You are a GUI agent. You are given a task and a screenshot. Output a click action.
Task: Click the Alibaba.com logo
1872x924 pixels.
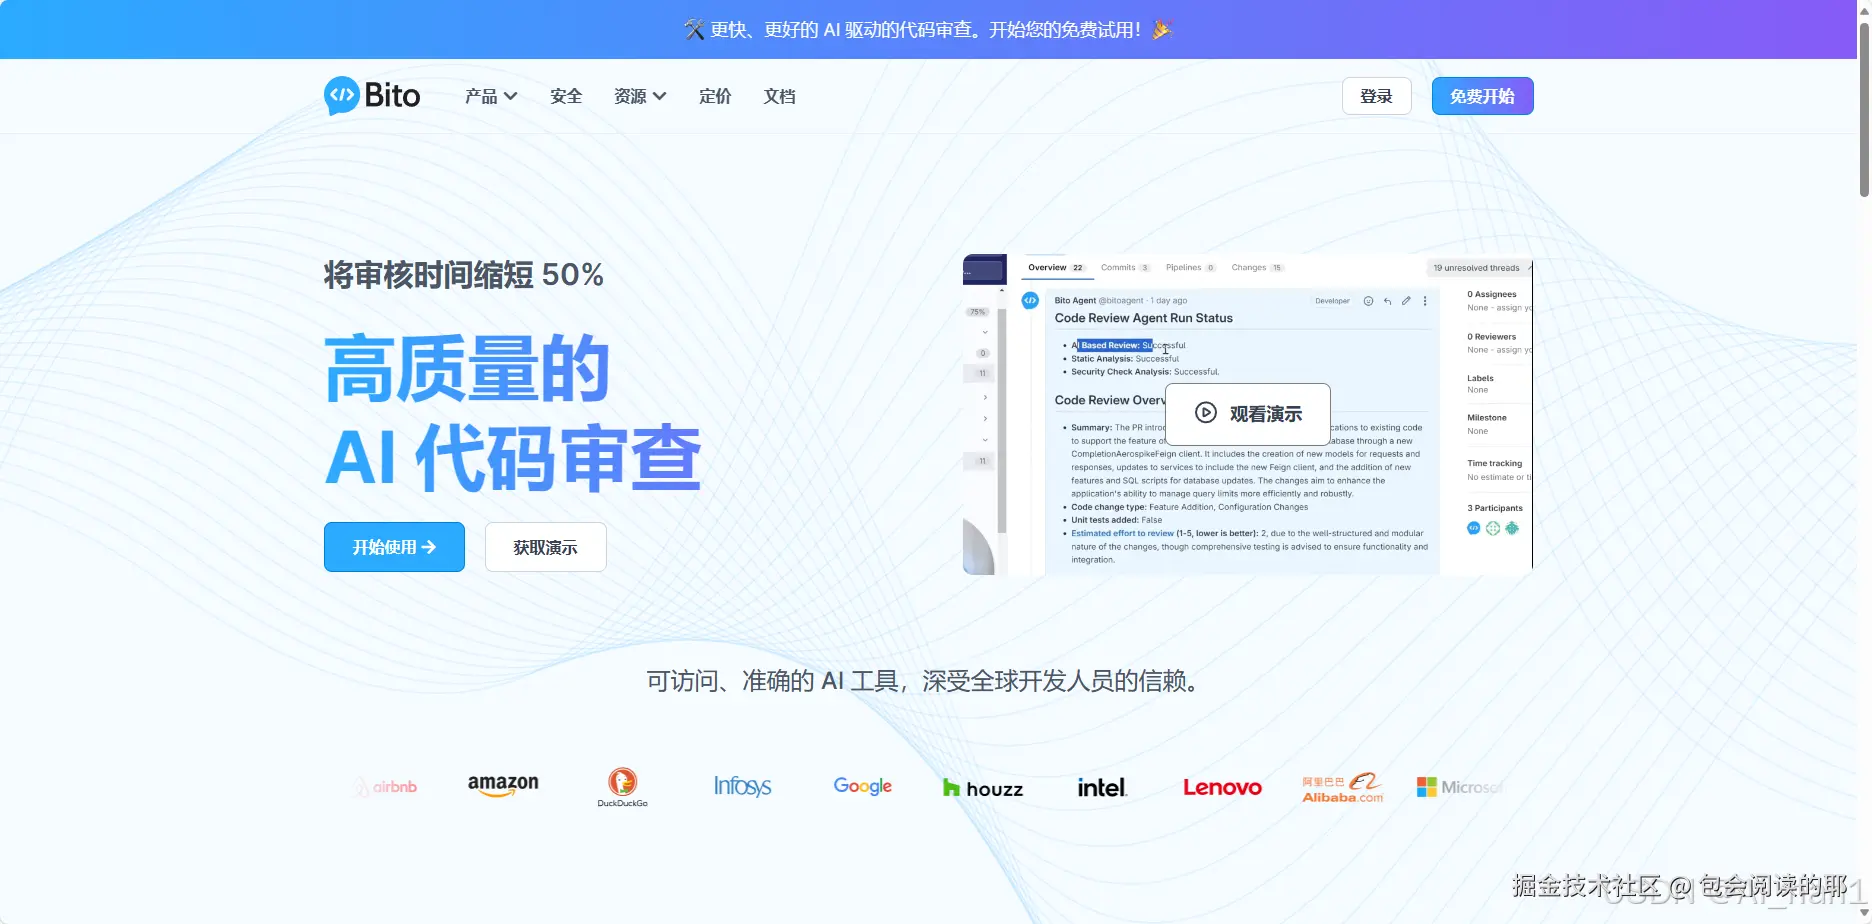pyautogui.click(x=1343, y=787)
